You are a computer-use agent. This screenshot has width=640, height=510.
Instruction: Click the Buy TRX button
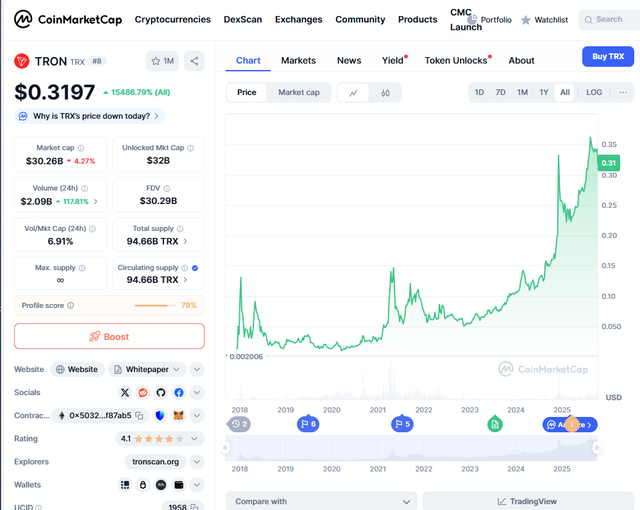(x=607, y=57)
